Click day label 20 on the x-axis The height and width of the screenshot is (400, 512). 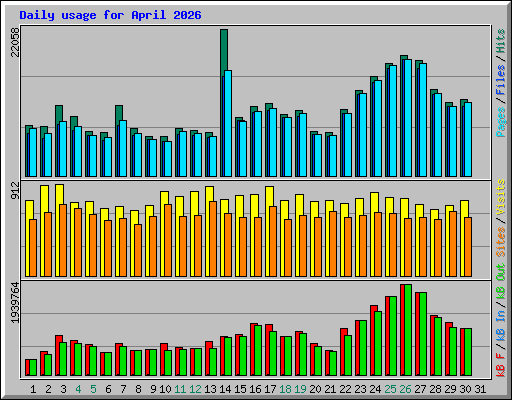(315, 389)
